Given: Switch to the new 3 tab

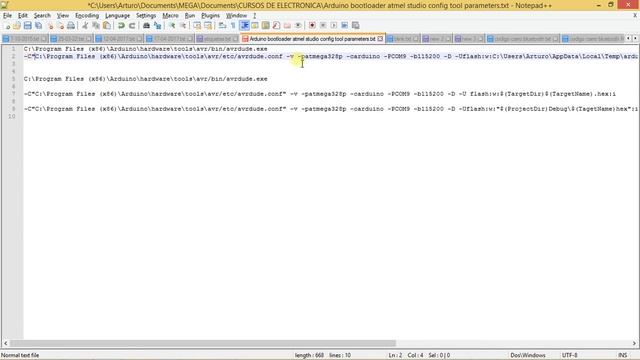Looking at the screenshot, I should [x=469, y=39].
